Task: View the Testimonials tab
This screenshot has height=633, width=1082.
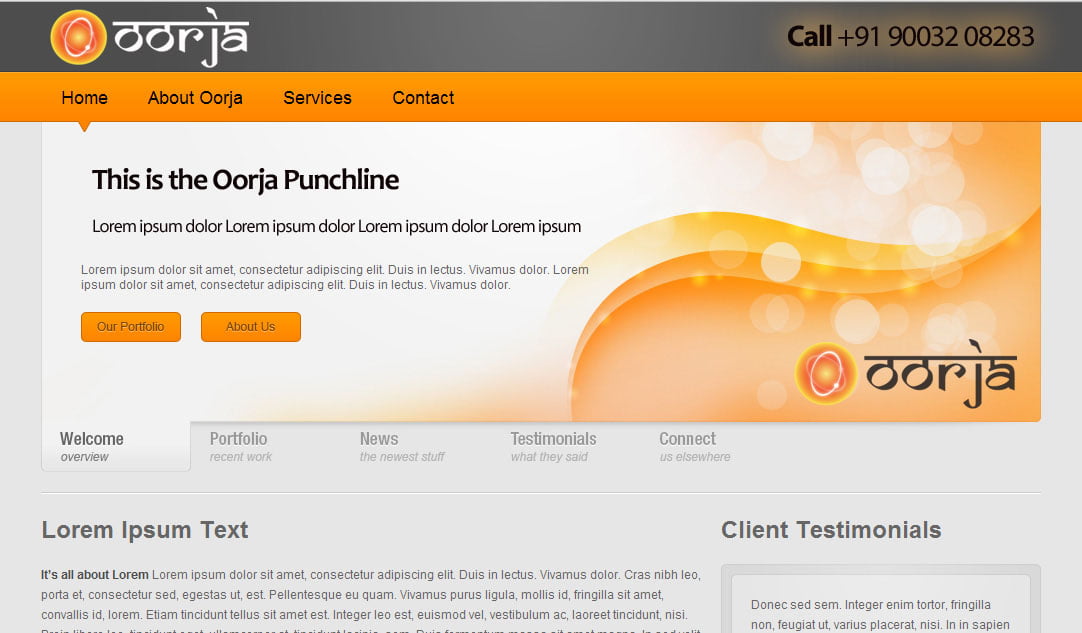Action: [553, 444]
